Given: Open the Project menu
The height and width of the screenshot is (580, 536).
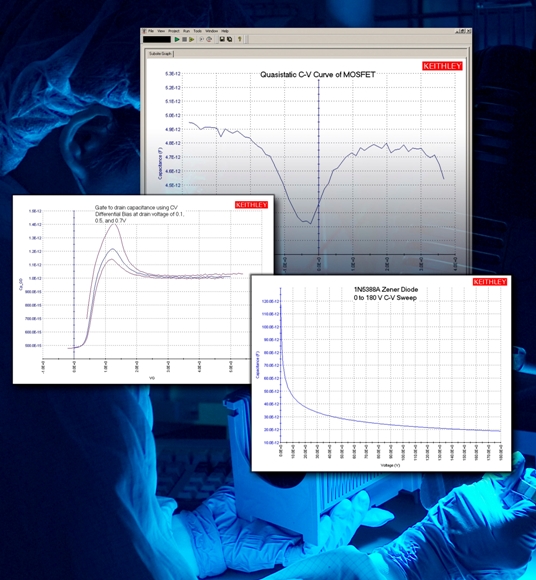Looking at the screenshot, I should tap(174, 31).
